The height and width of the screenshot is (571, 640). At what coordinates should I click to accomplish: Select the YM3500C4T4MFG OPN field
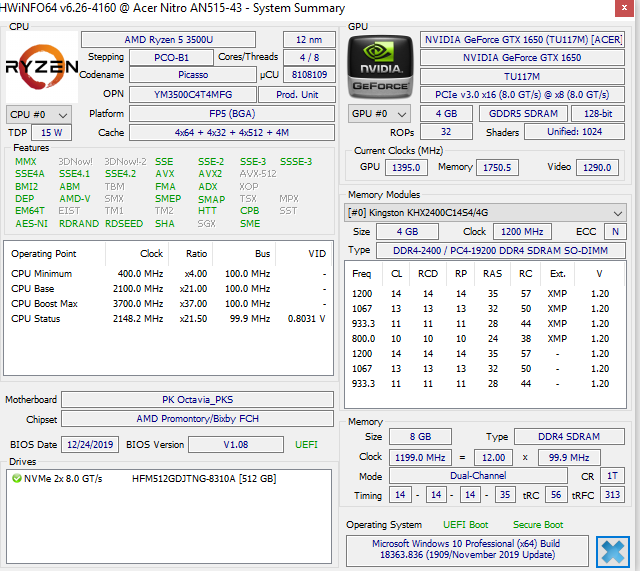[193, 94]
